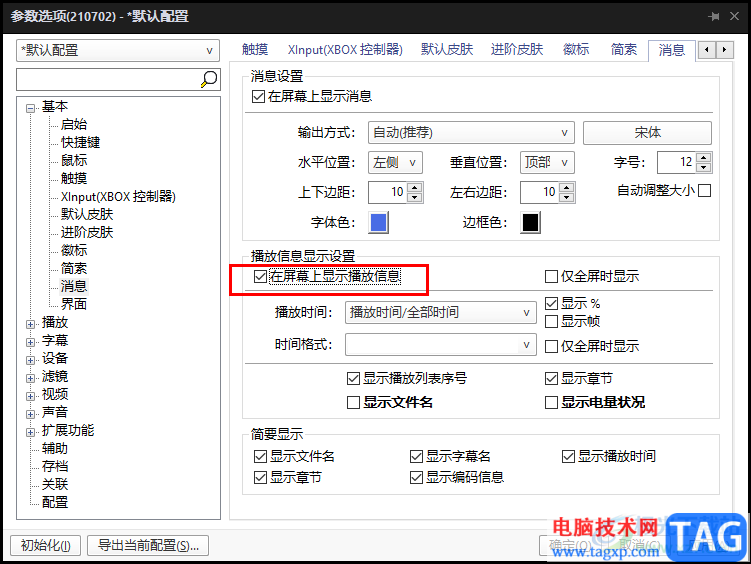Open the *默认配置 profile dropdown

118,50
